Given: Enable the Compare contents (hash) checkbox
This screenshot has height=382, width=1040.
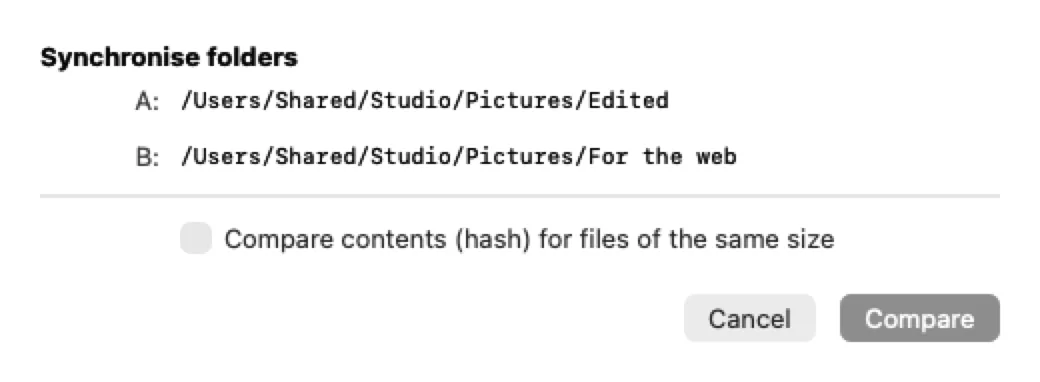Looking at the screenshot, I should click(196, 238).
